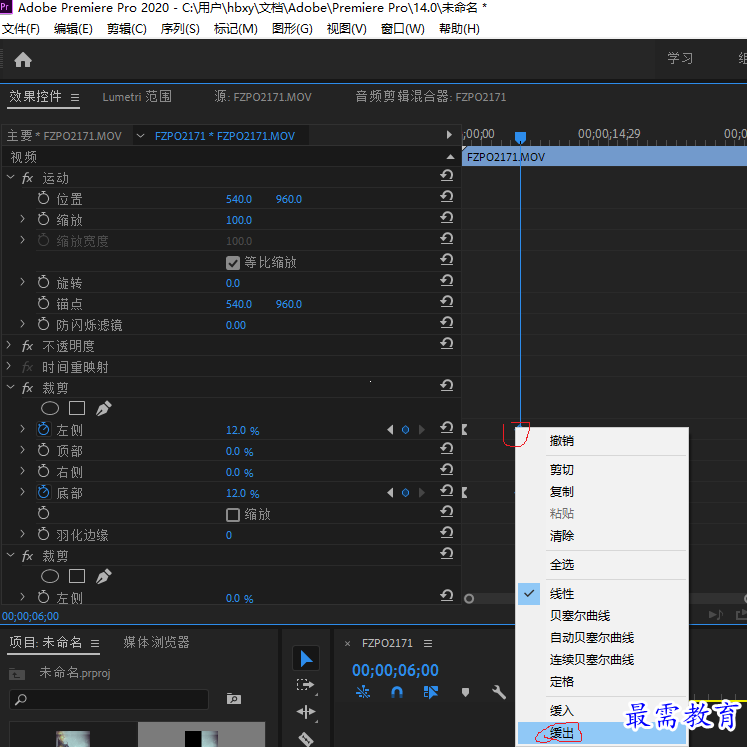Image resolution: width=747 pixels, height=747 pixels.
Task: Choose 缓出 from the context menu
Action: coord(602,733)
